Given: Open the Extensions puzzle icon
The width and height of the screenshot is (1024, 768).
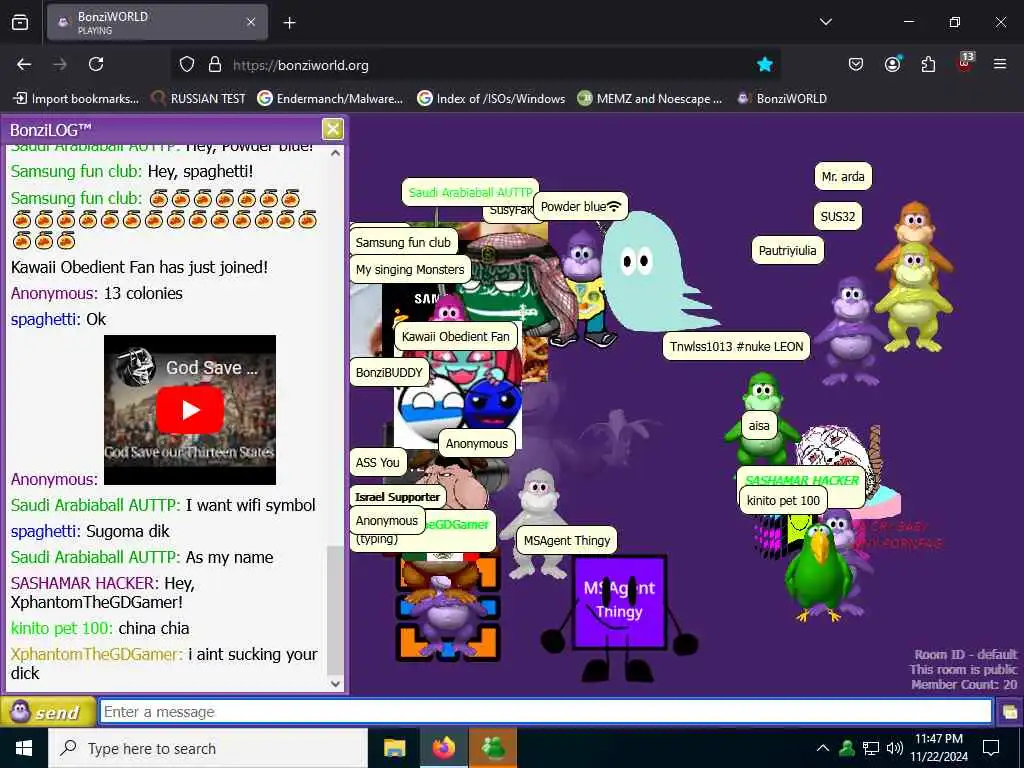Looking at the screenshot, I should 928,64.
